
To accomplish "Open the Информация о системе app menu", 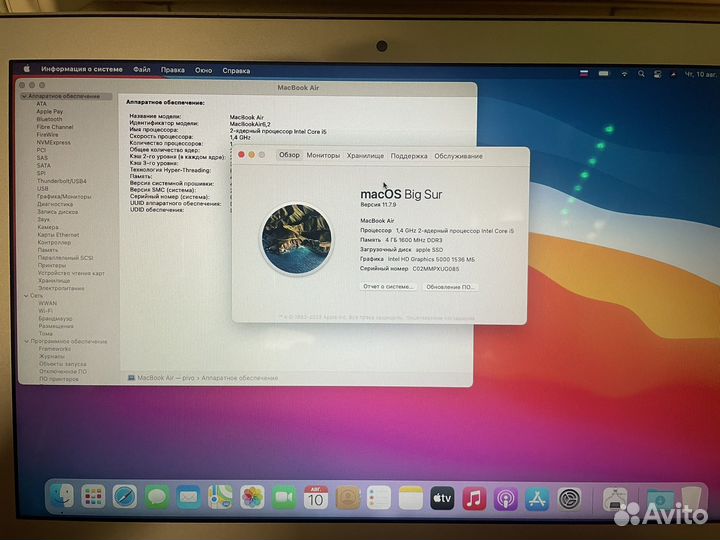I will 82,69.
